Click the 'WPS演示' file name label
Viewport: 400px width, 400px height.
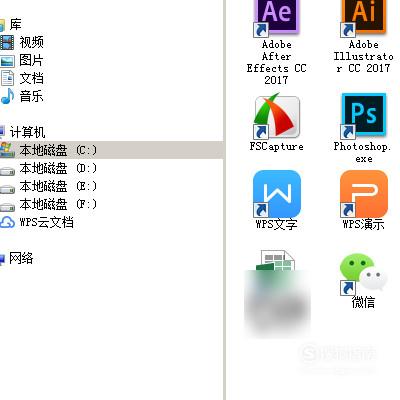click(x=364, y=224)
